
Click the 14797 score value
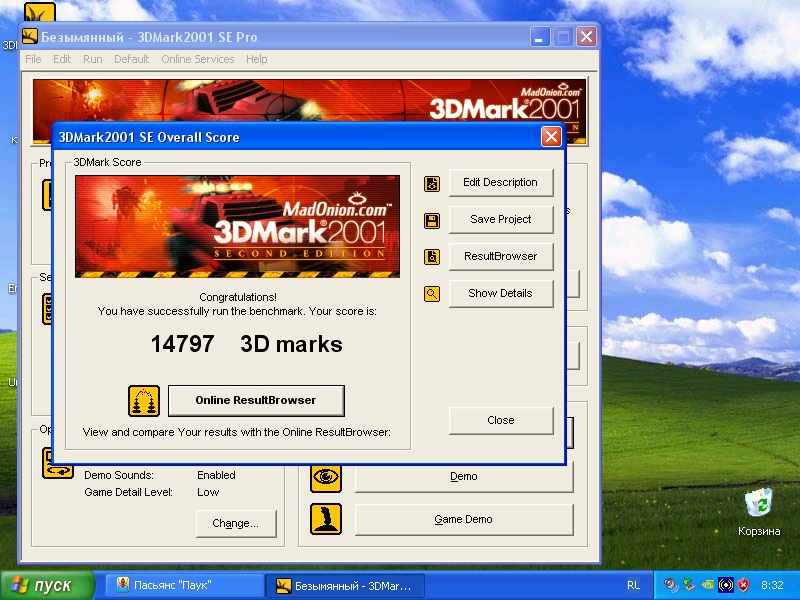[183, 344]
